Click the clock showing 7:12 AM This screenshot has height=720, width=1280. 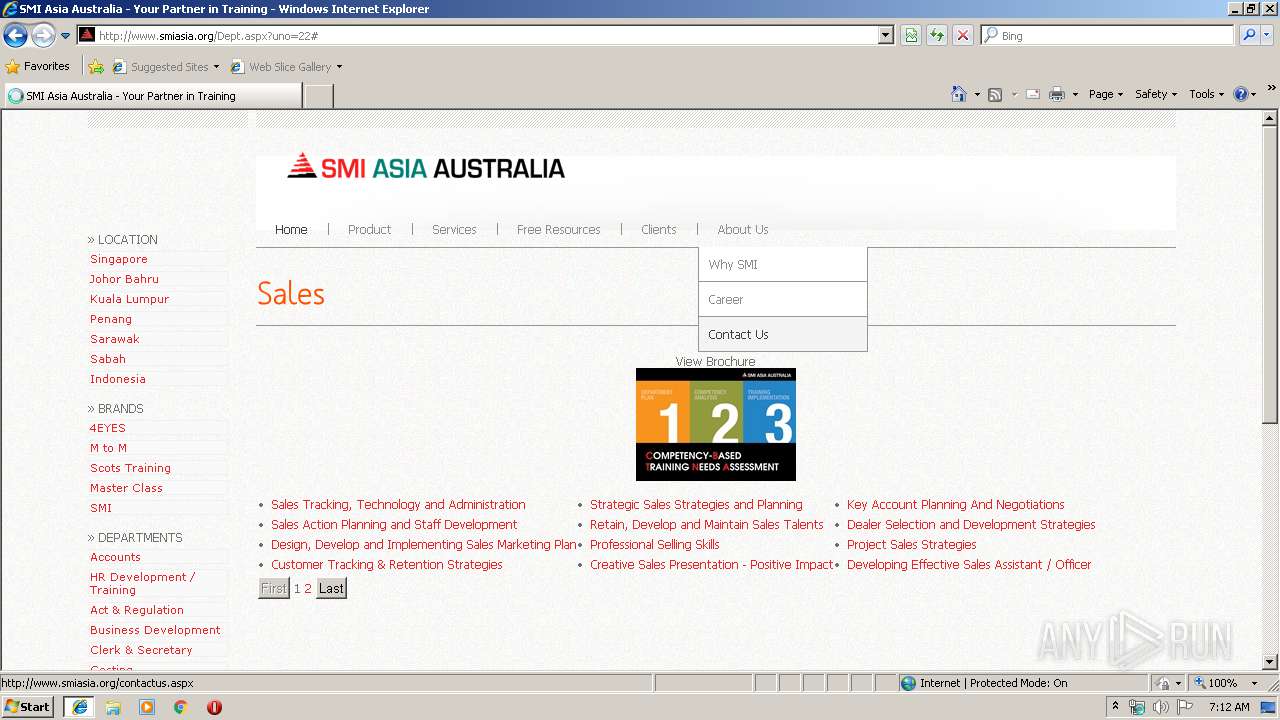click(1229, 707)
